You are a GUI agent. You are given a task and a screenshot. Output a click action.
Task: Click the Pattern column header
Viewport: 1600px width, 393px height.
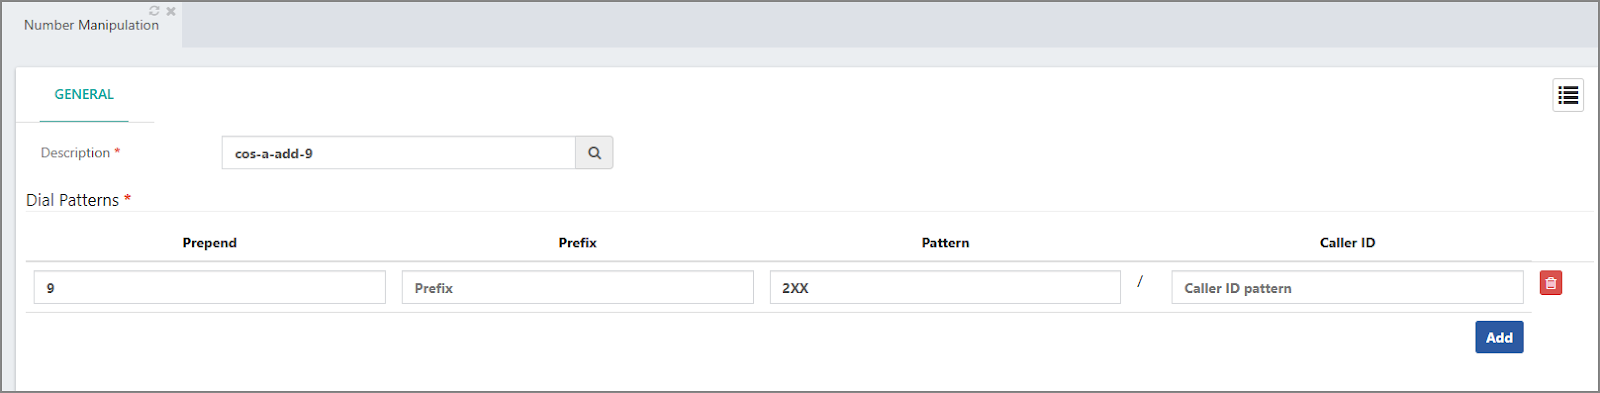(x=945, y=243)
